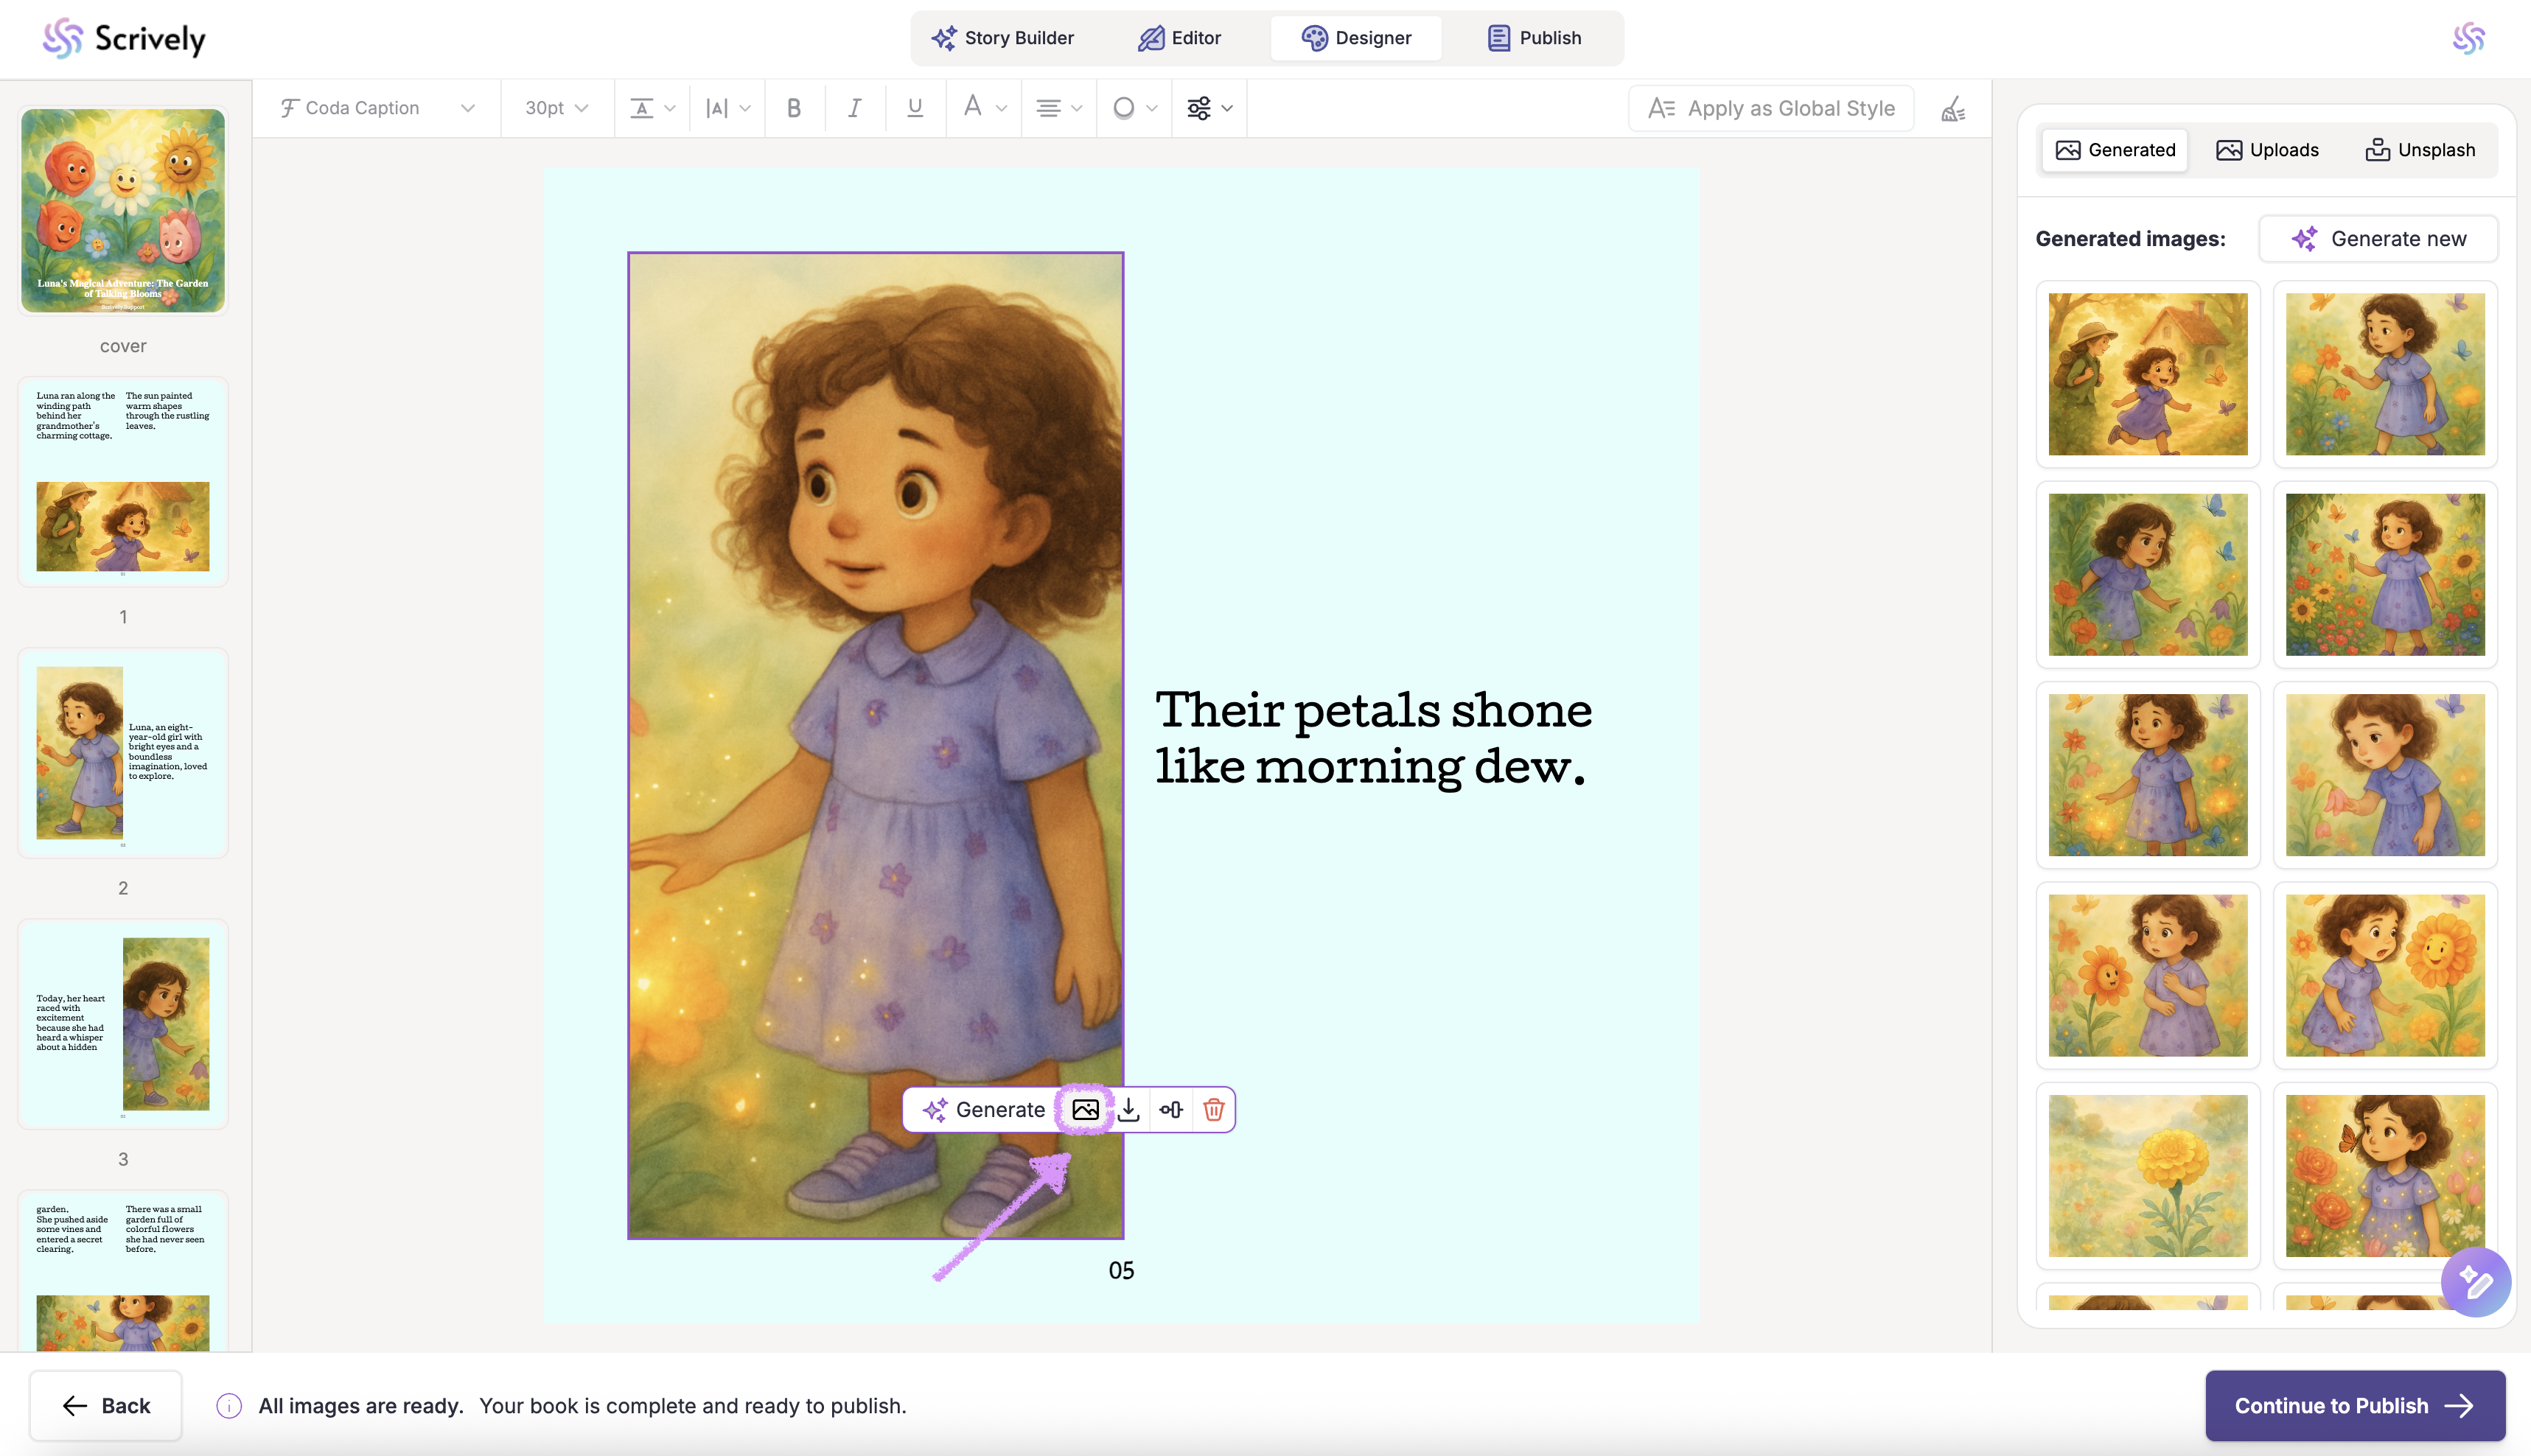Image resolution: width=2531 pixels, height=1456 pixels.
Task: Switch to the Uploads tab
Action: 2267,150
